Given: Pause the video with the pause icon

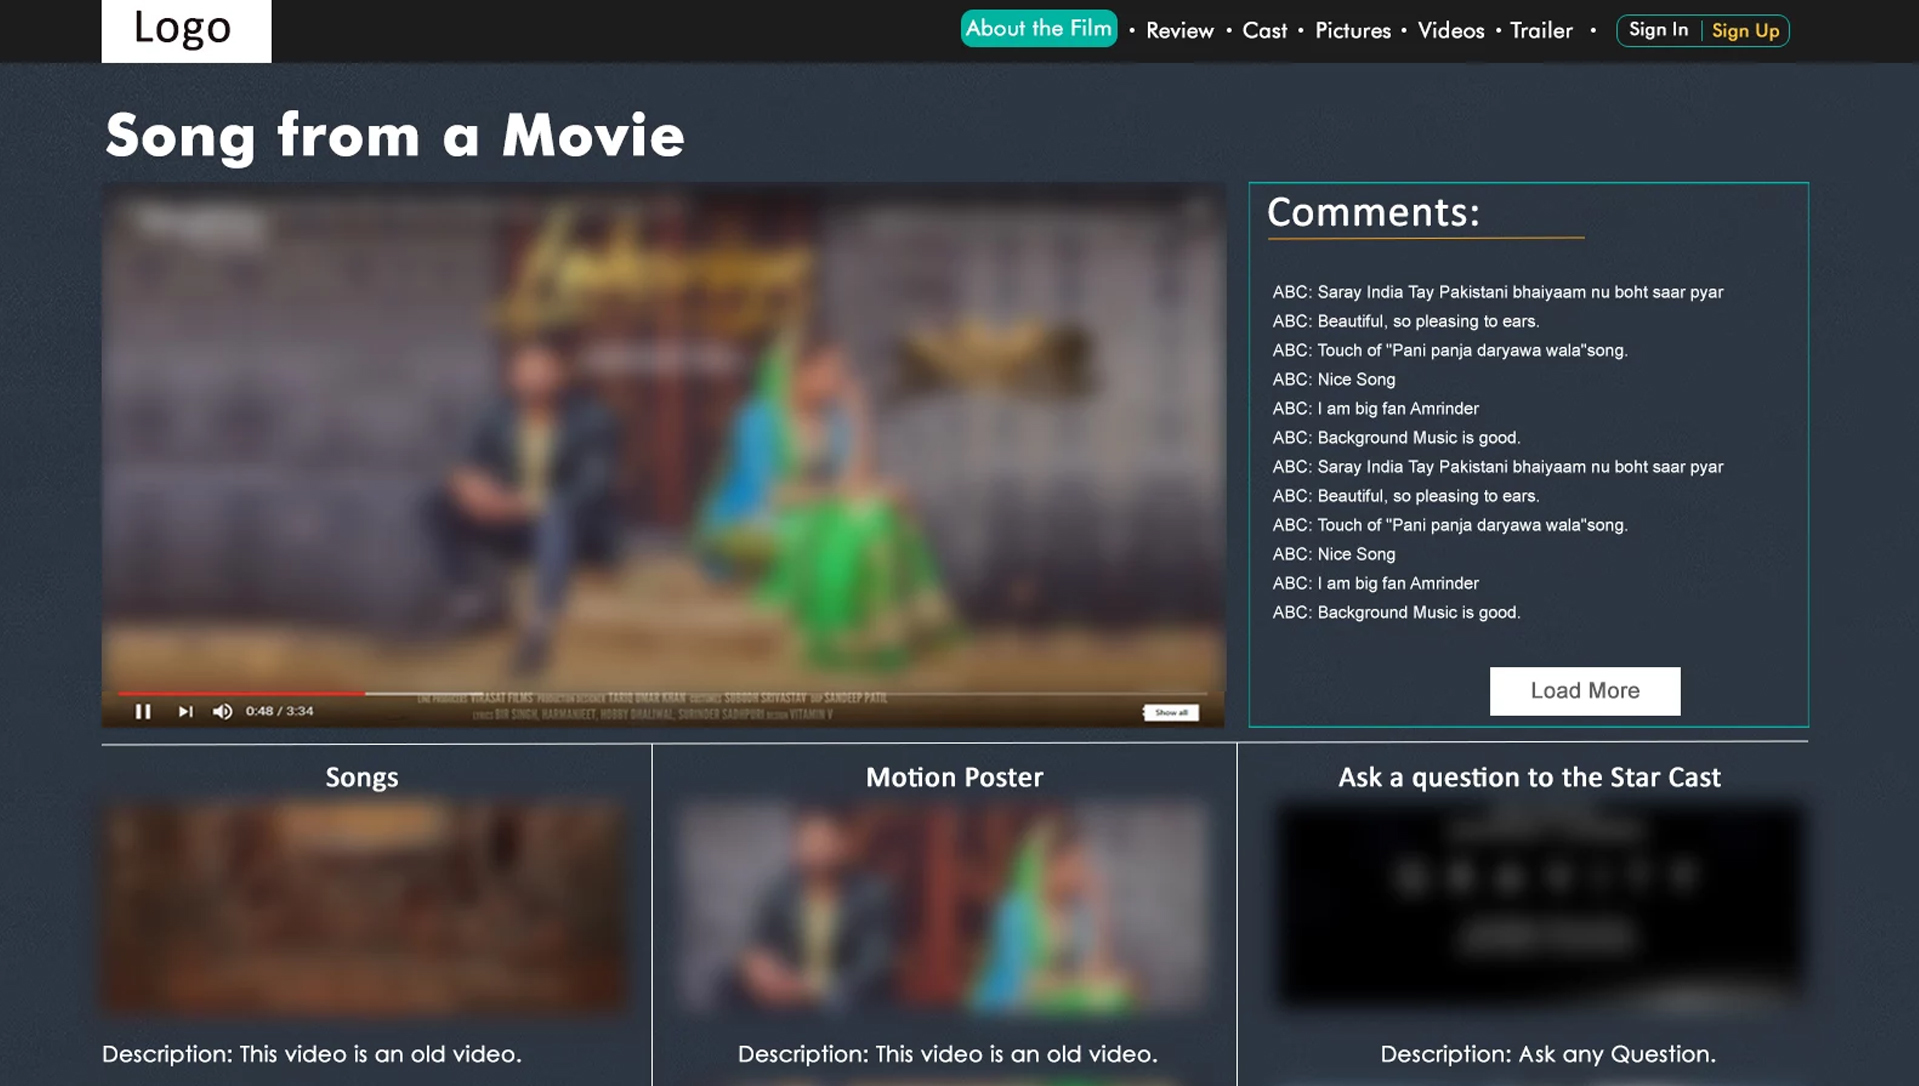Looking at the screenshot, I should pyautogui.click(x=143, y=711).
